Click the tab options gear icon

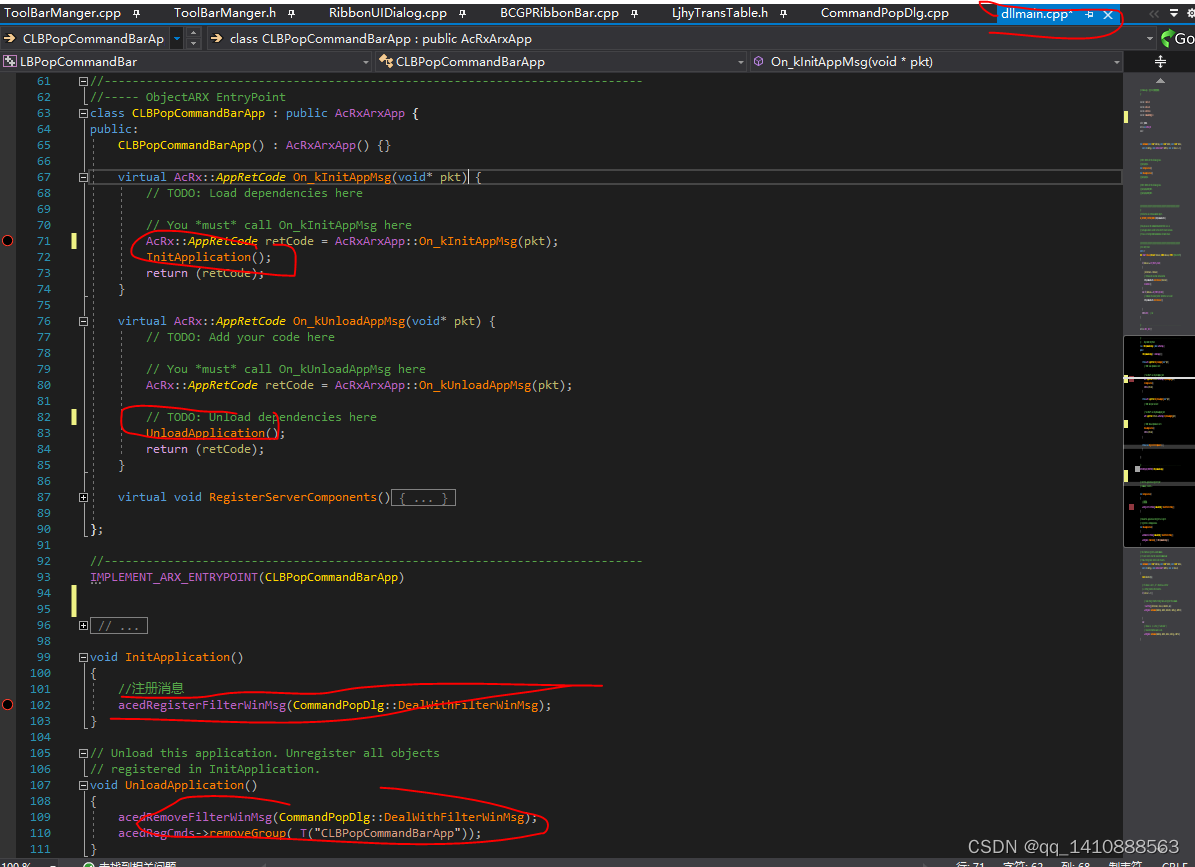point(1192,12)
